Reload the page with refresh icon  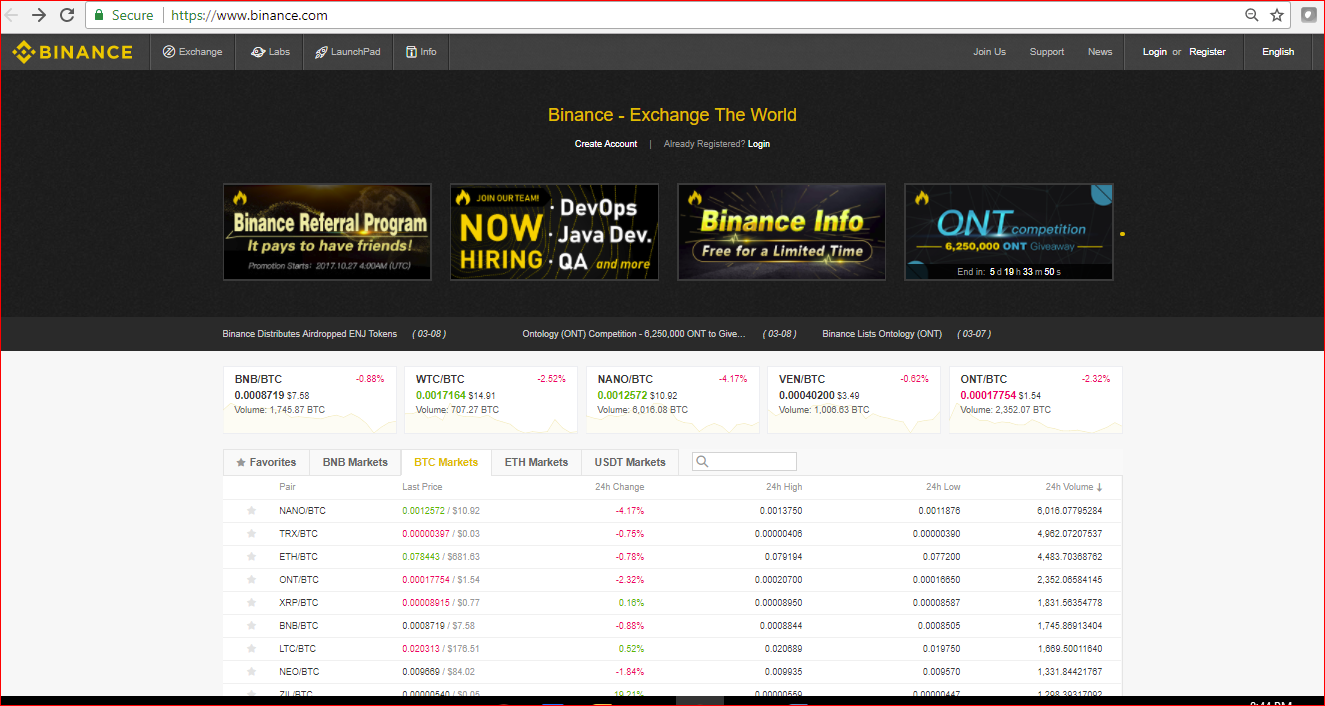tap(67, 15)
